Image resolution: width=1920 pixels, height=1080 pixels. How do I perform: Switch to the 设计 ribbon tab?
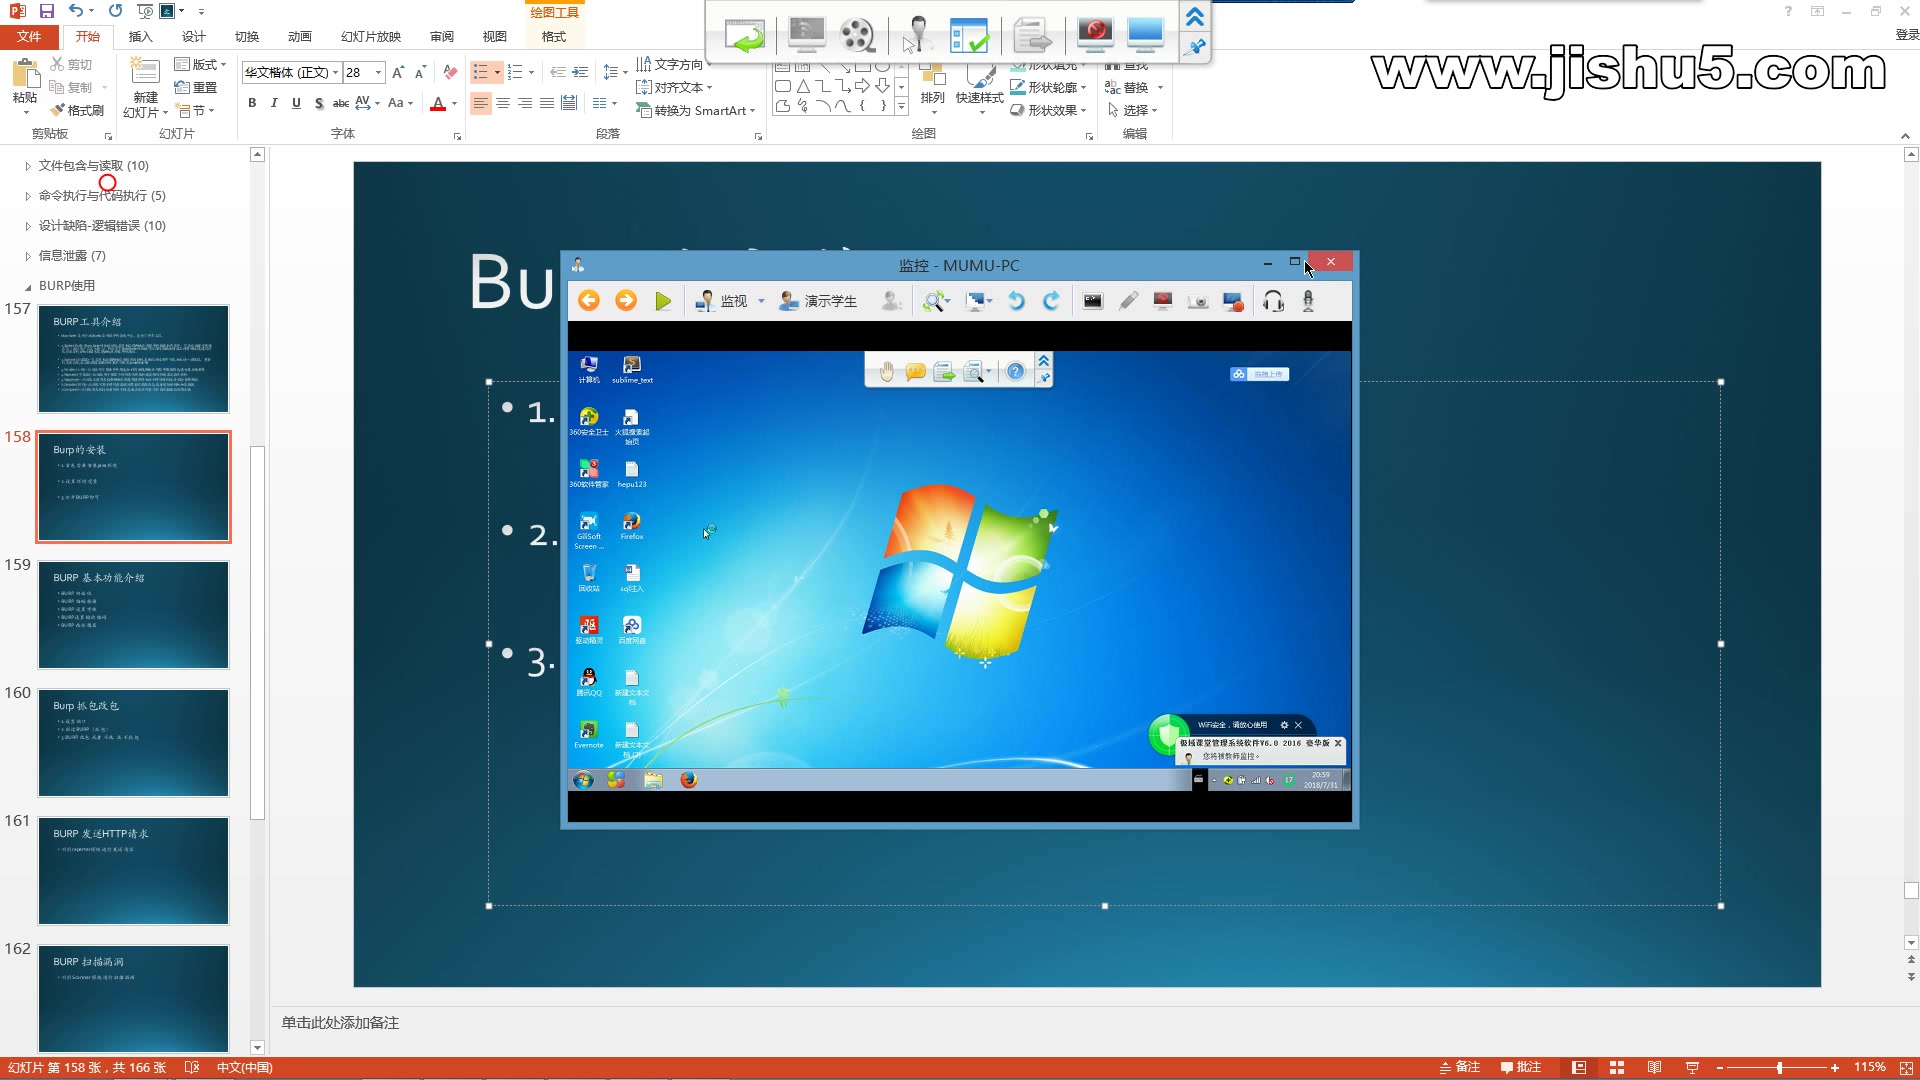(193, 36)
